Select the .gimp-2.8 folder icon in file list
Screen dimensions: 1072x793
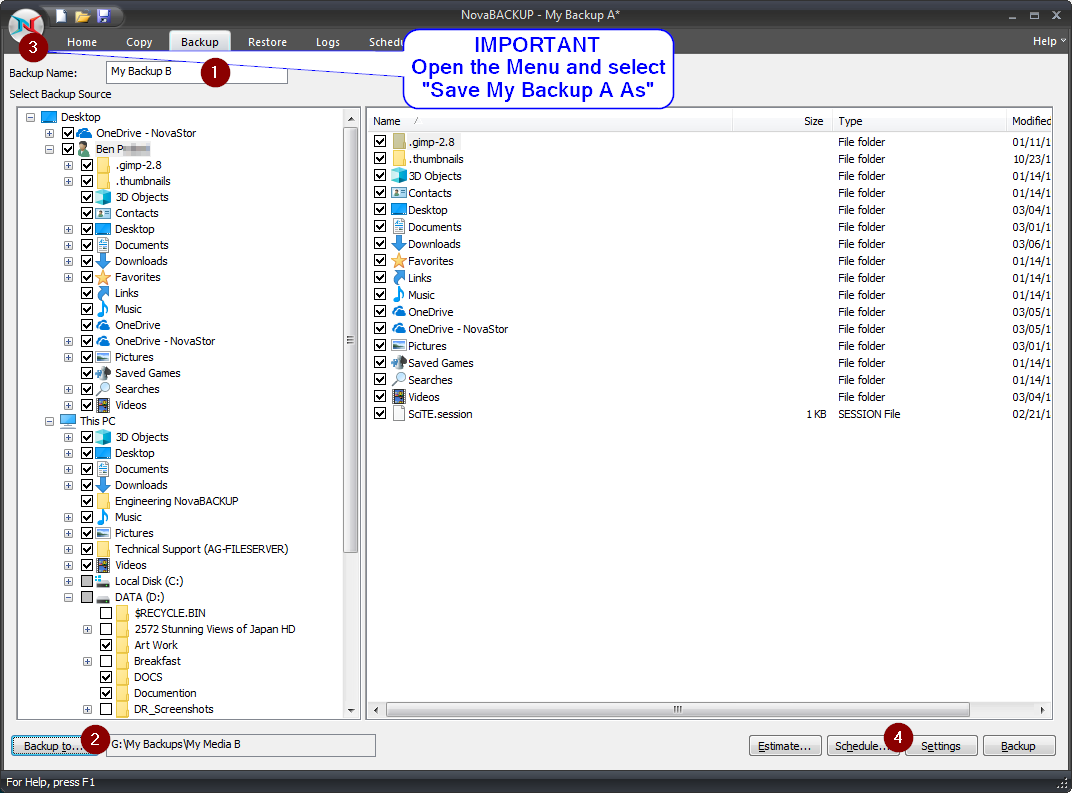[399, 142]
